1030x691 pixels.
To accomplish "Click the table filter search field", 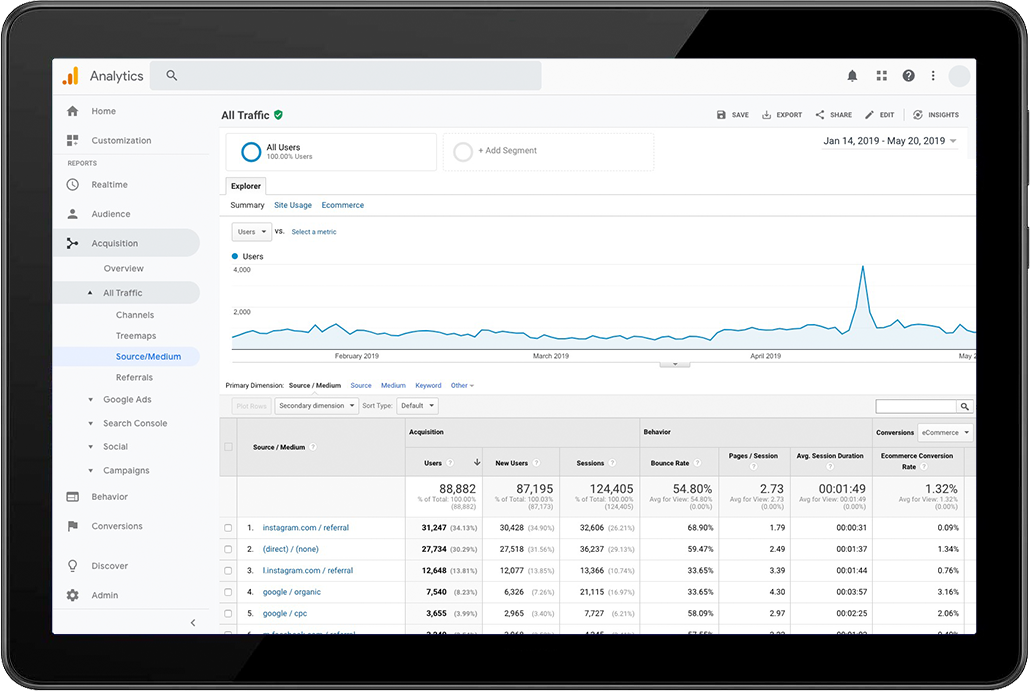I will point(916,407).
